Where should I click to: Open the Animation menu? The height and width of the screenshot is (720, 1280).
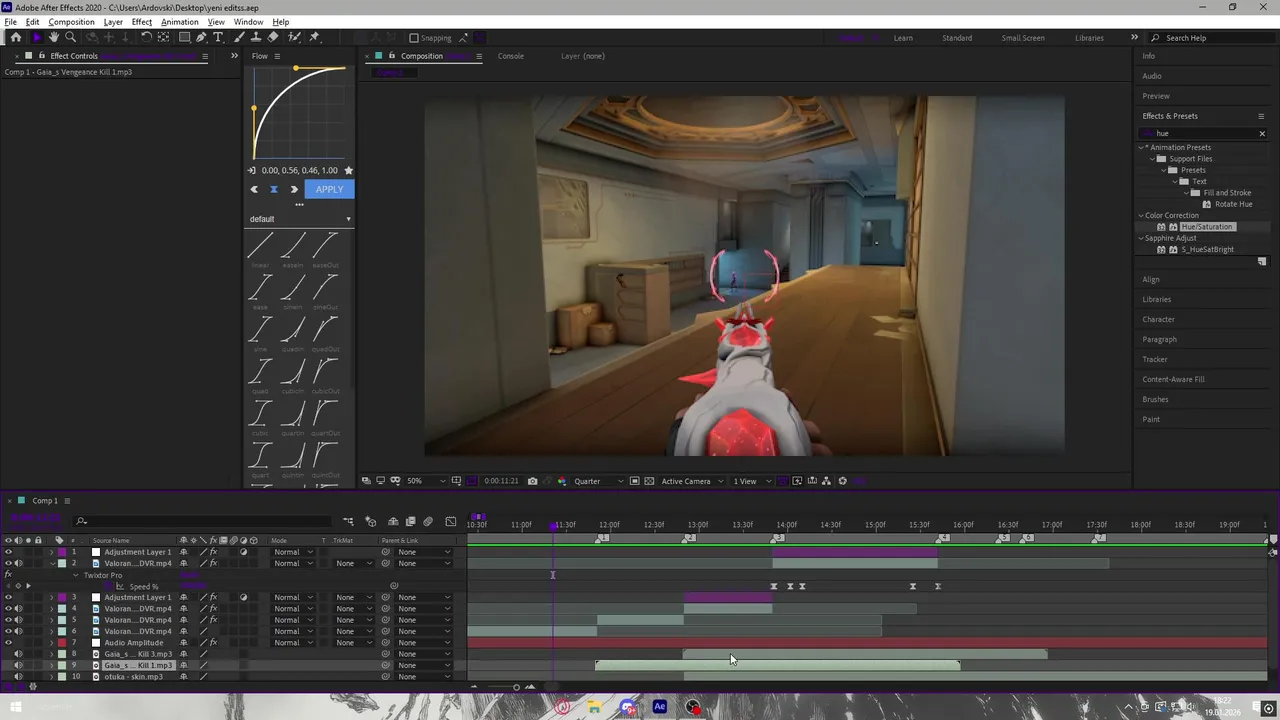pyautogui.click(x=179, y=22)
